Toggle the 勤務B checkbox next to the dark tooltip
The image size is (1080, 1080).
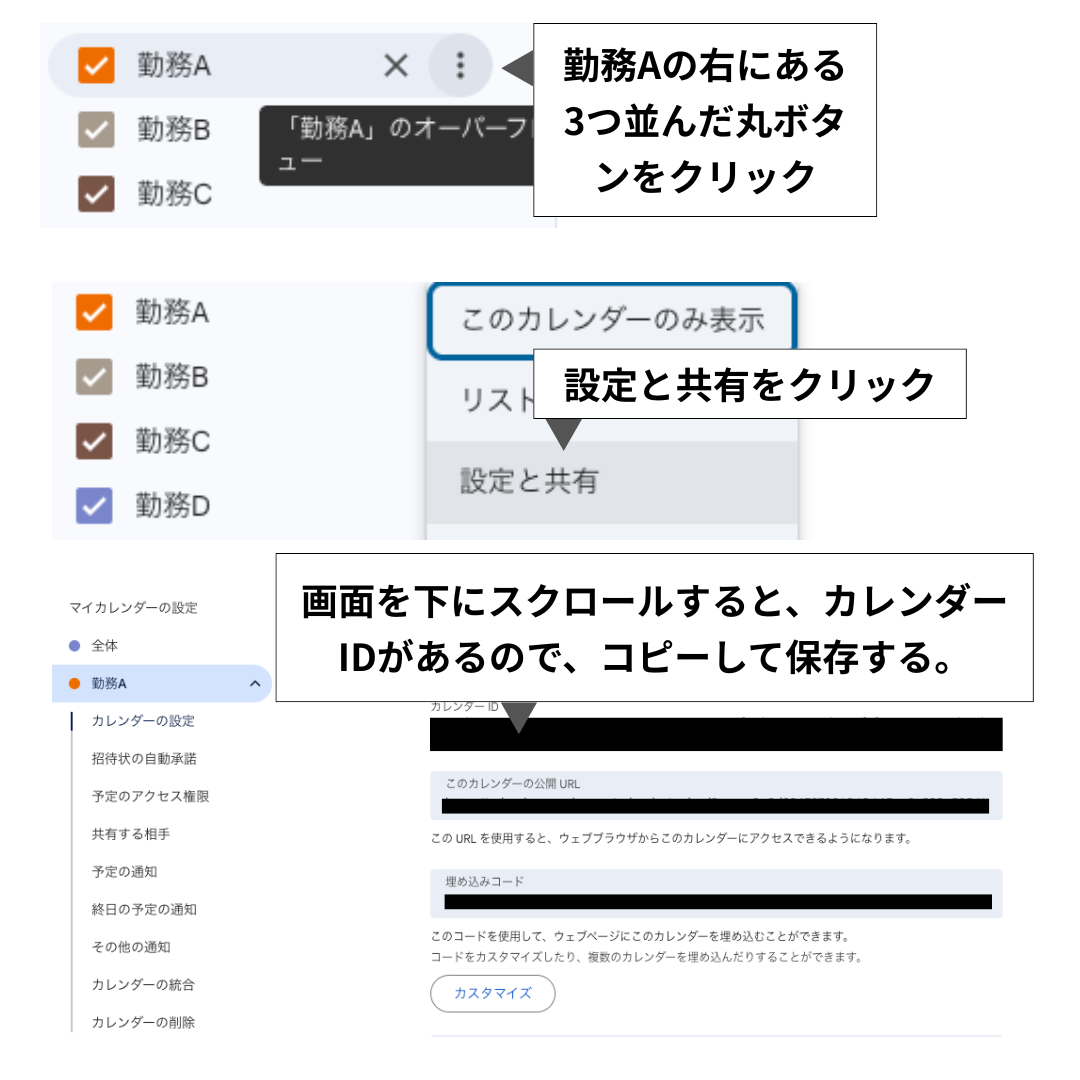pos(96,129)
